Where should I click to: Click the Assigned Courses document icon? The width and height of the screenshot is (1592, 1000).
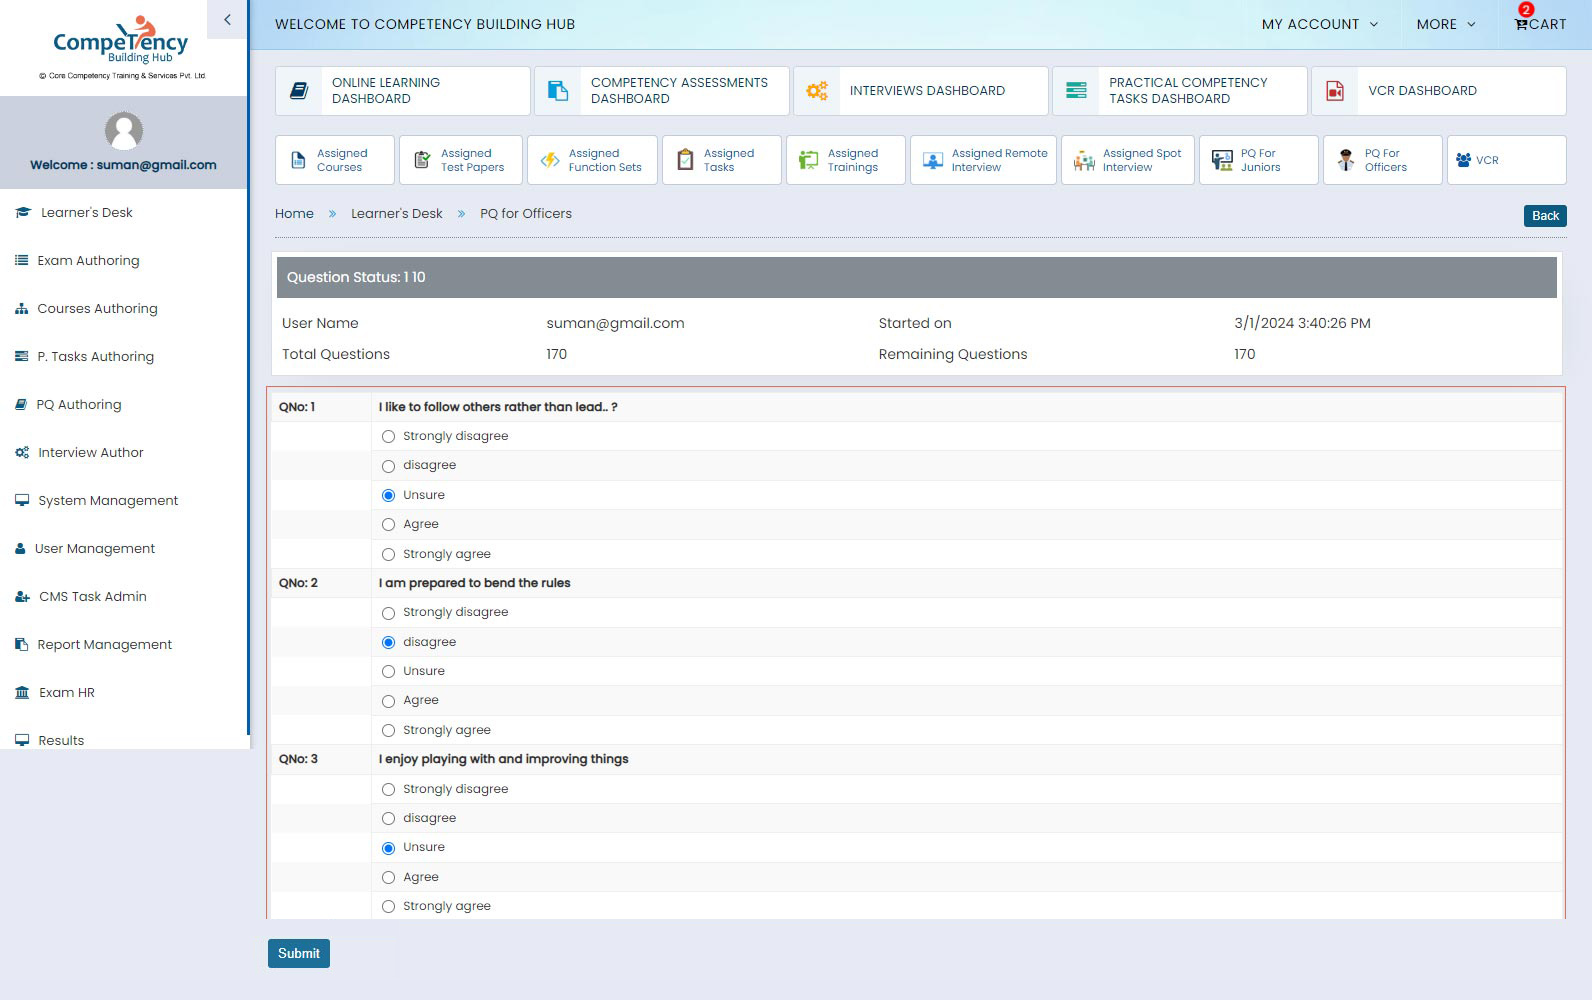point(298,160)
